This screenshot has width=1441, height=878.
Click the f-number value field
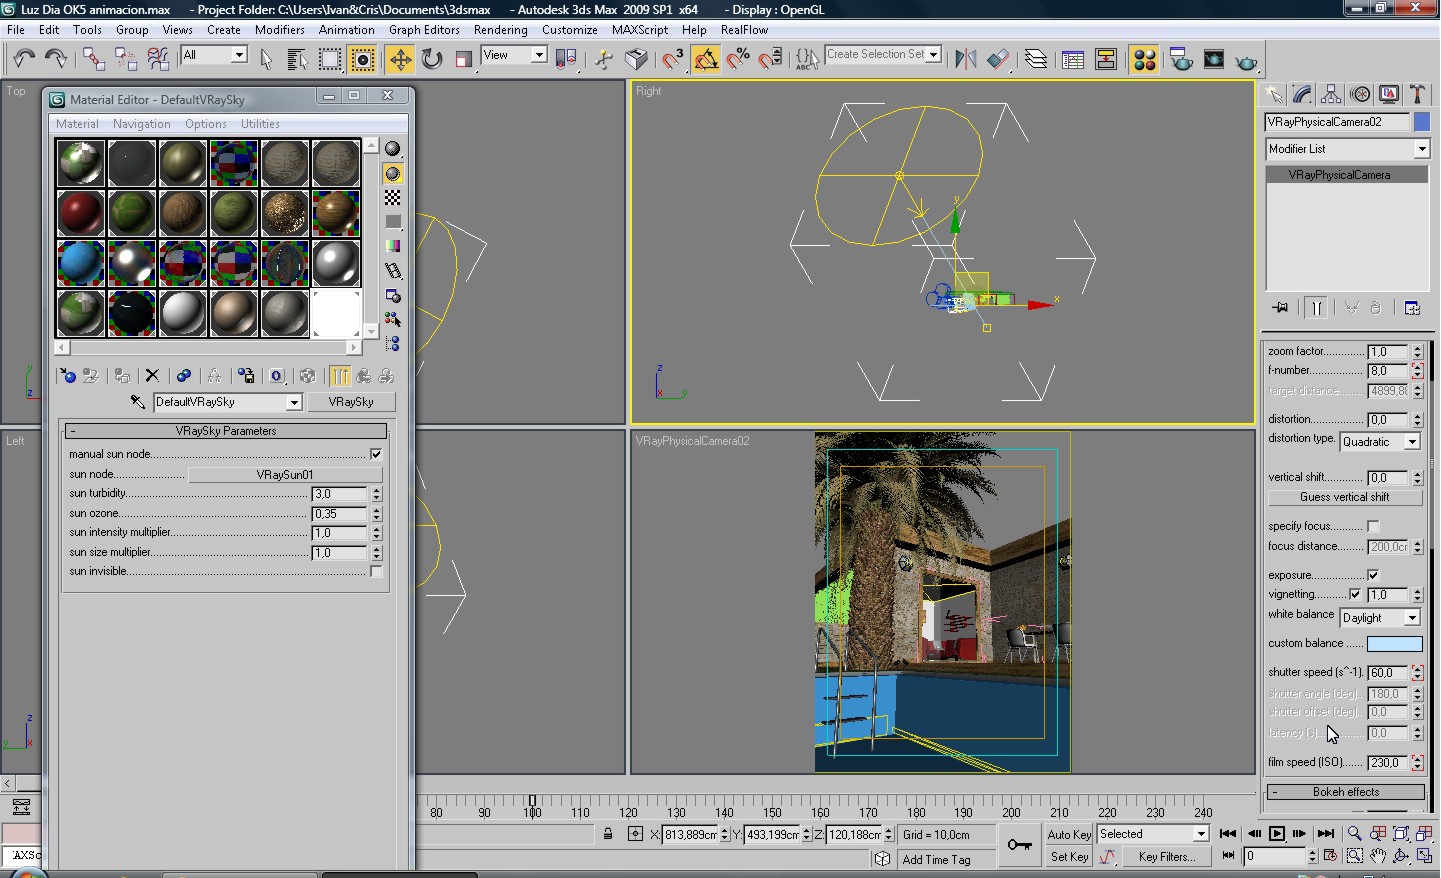coord(1388,371)
